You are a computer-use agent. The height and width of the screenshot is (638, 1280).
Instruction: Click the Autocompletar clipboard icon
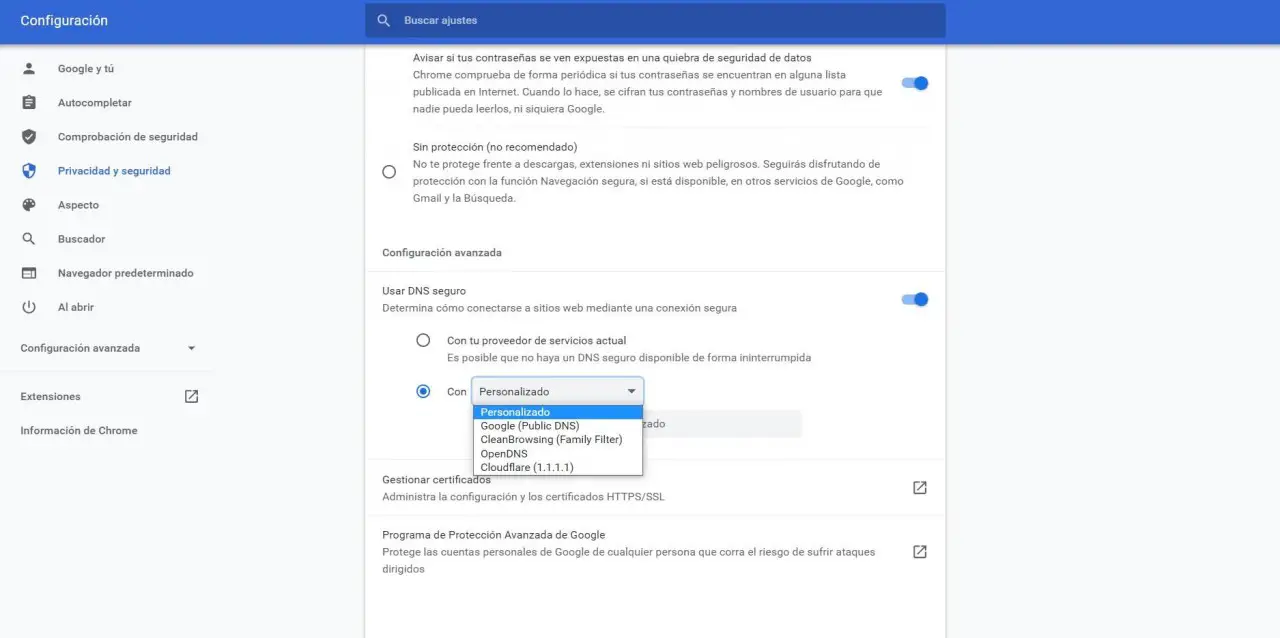(29, 103)
